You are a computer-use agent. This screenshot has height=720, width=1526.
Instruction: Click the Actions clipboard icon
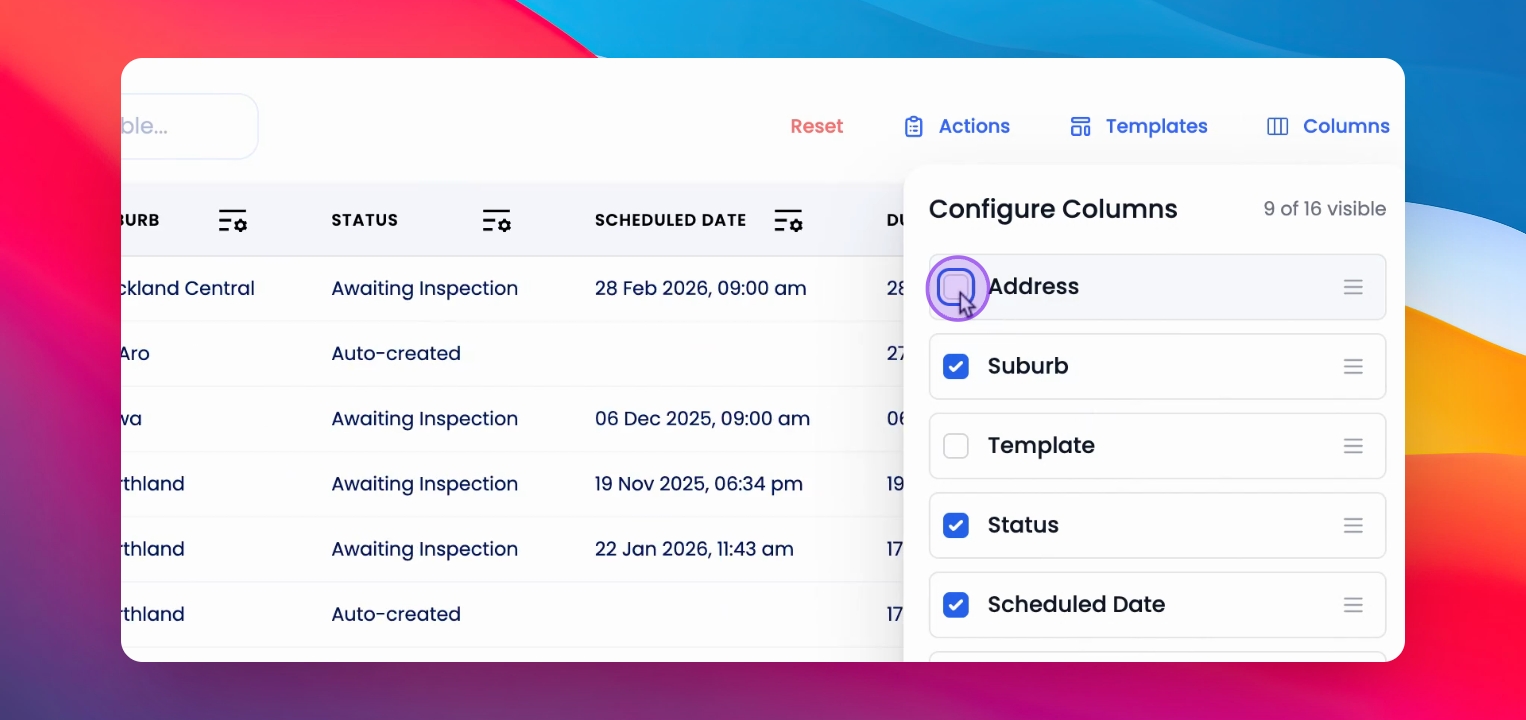point(913,127)
